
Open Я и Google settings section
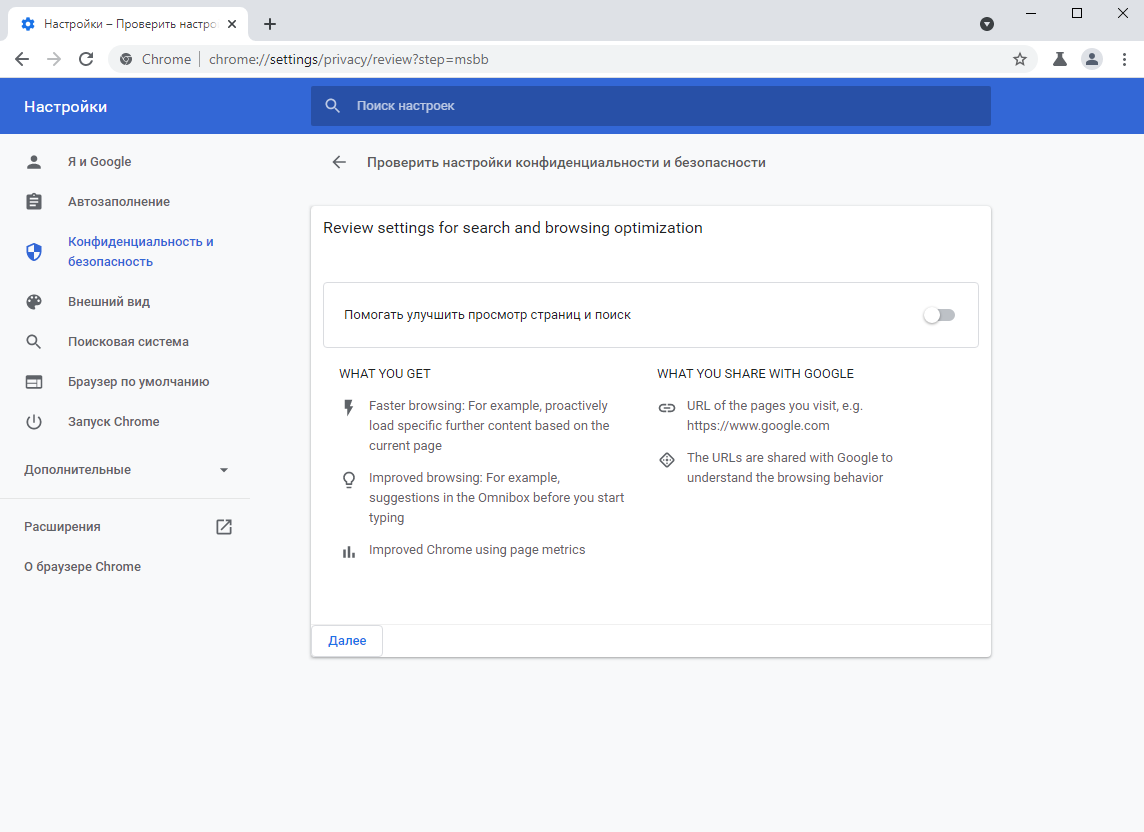tap(99, 162)
